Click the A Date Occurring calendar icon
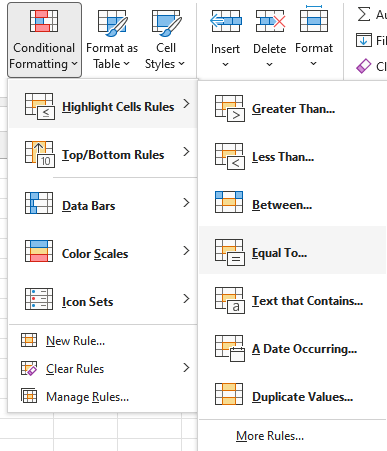Viewport: 387px width, 451px height. click(230, 348)
